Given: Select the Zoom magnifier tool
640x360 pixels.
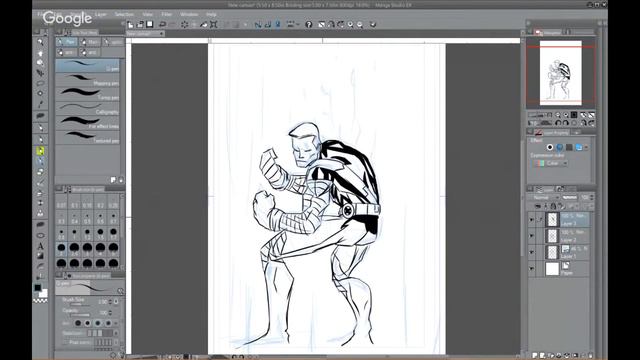Looking at the screenshot, I should pyautogui.click(x=40, y=42).
